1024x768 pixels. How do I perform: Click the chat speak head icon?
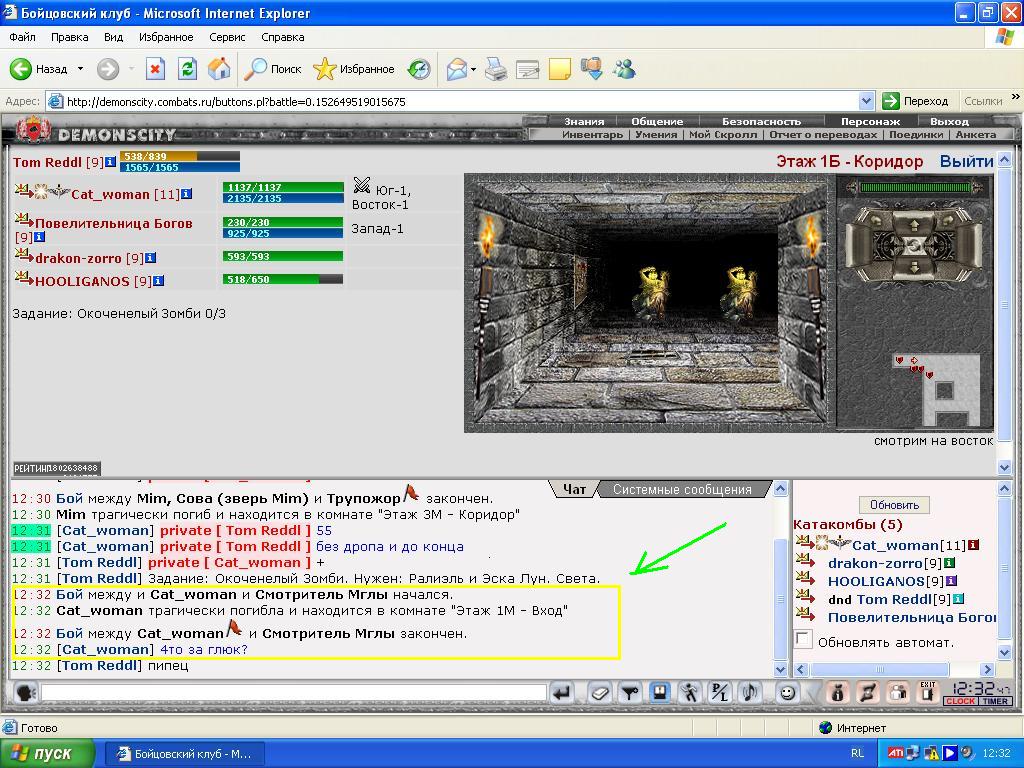coord(25,692)
